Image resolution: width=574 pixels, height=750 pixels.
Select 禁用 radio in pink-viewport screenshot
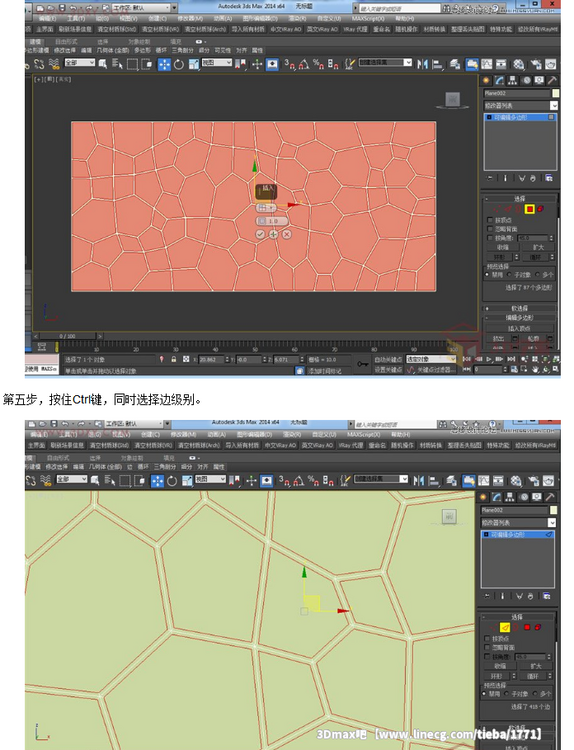[x=487, y=275]
